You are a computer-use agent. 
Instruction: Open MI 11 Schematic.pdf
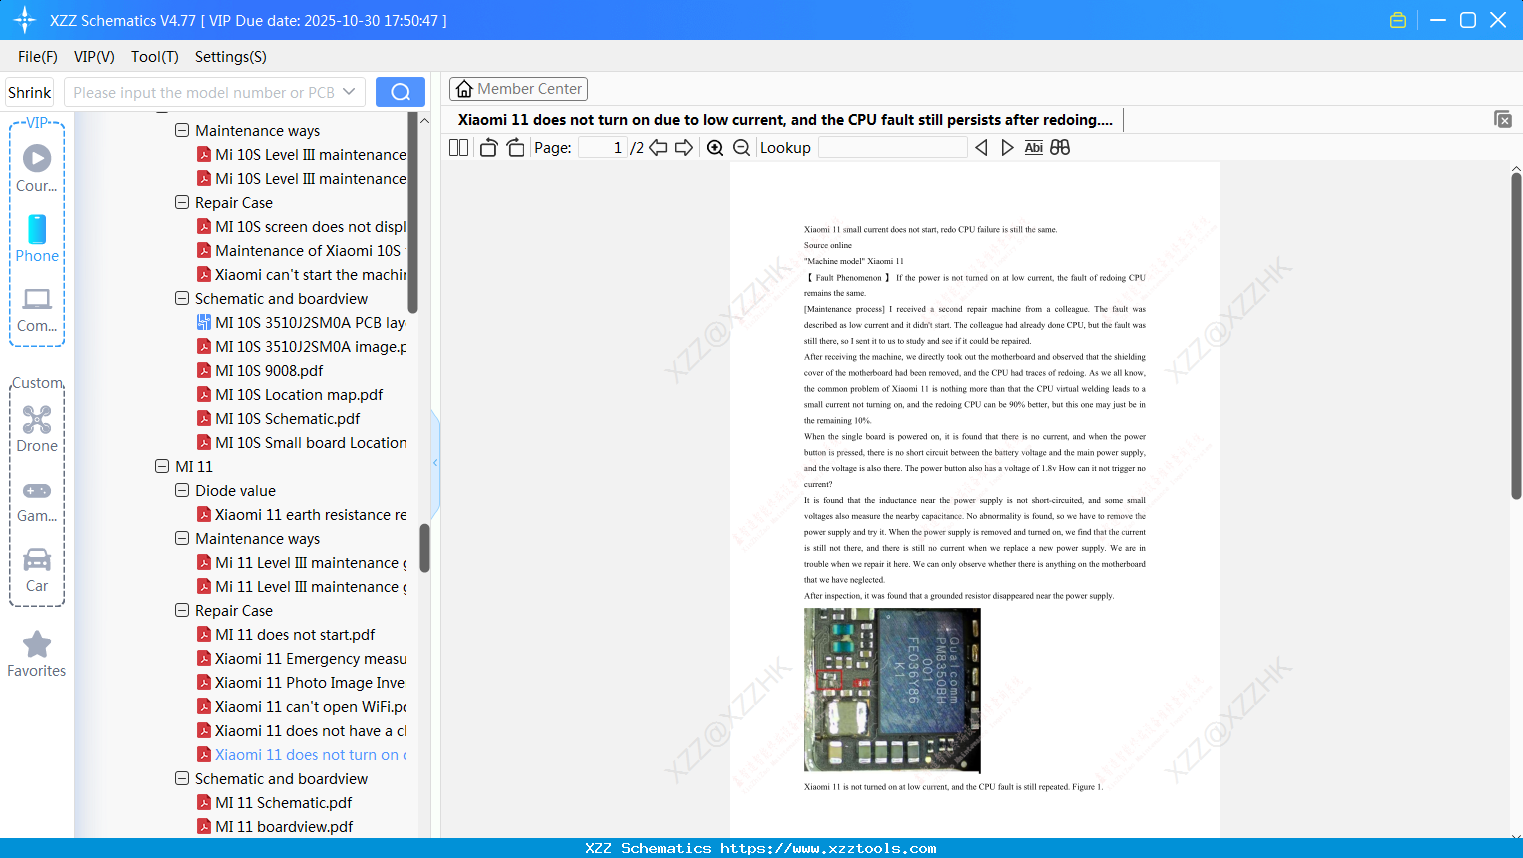274,803
